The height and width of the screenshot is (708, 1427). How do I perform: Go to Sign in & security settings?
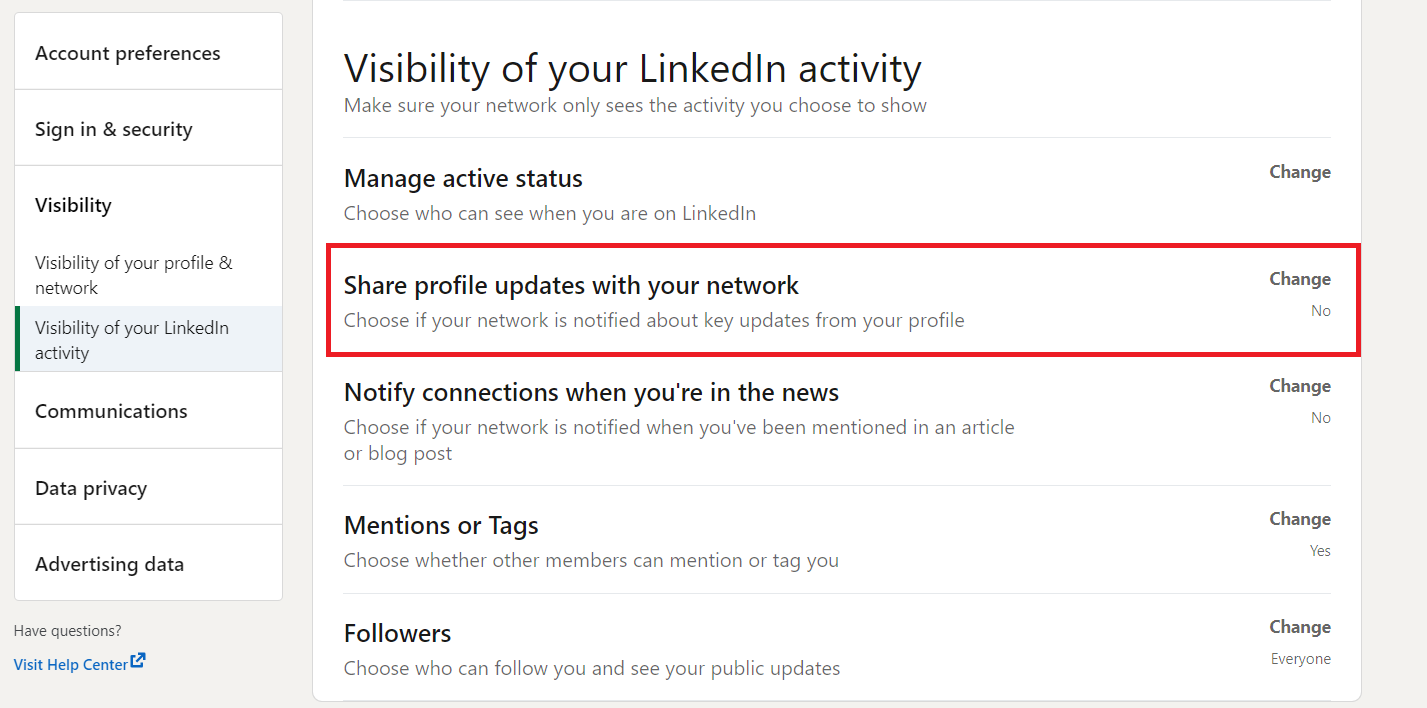pos(149,129)
